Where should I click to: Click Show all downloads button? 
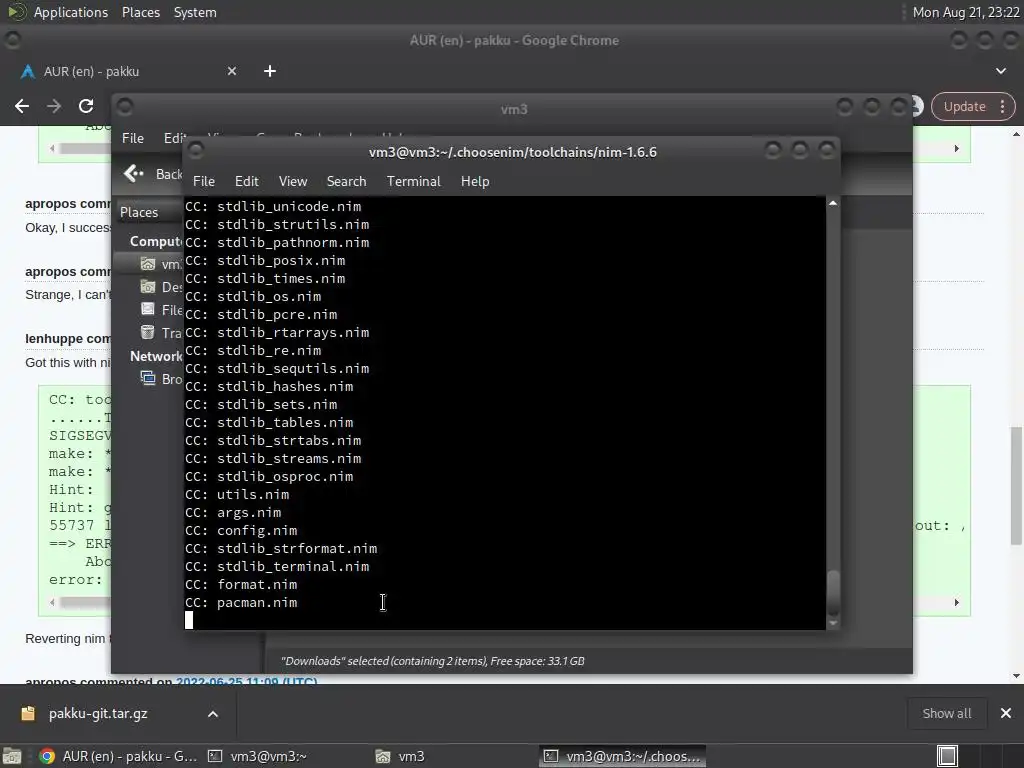pyautogui.click(x=946, y=713)
